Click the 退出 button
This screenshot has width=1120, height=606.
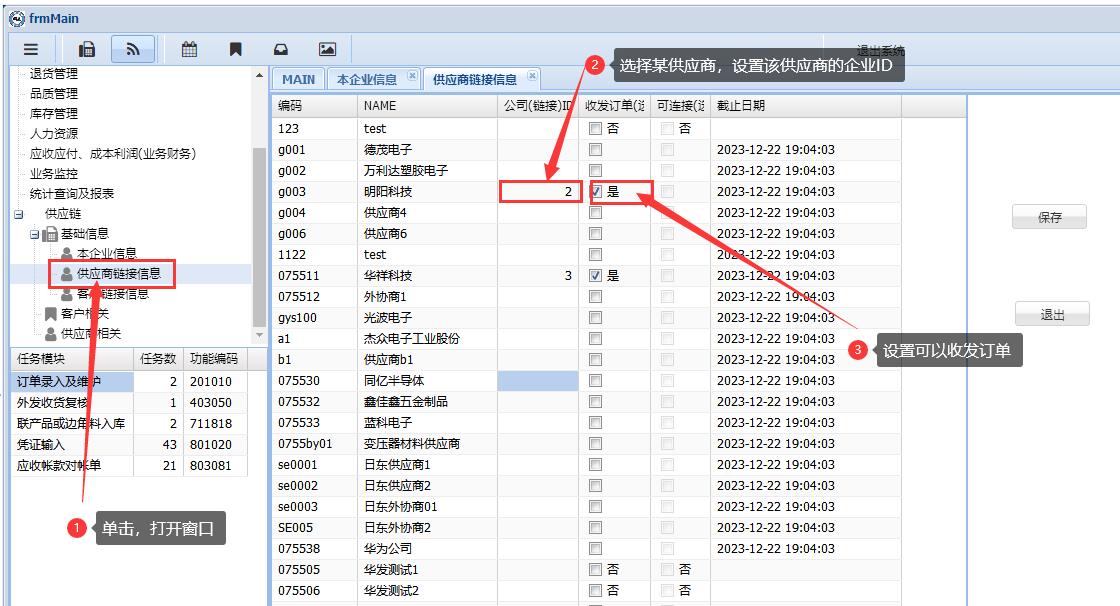click(1052, 314)
